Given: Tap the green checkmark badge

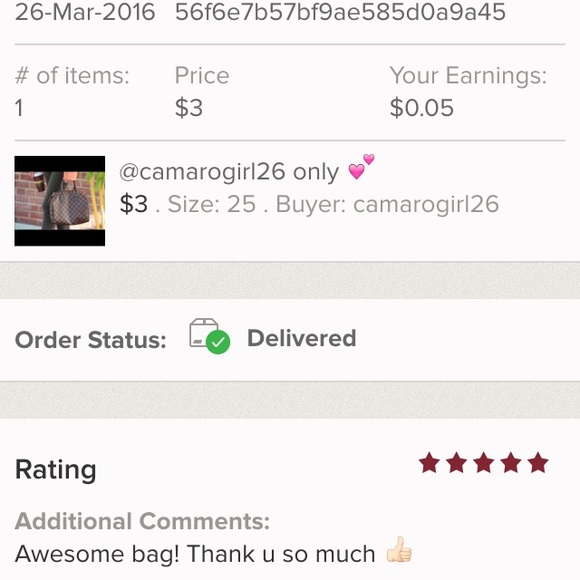Looking at the screenshot, I should point(218,342).
